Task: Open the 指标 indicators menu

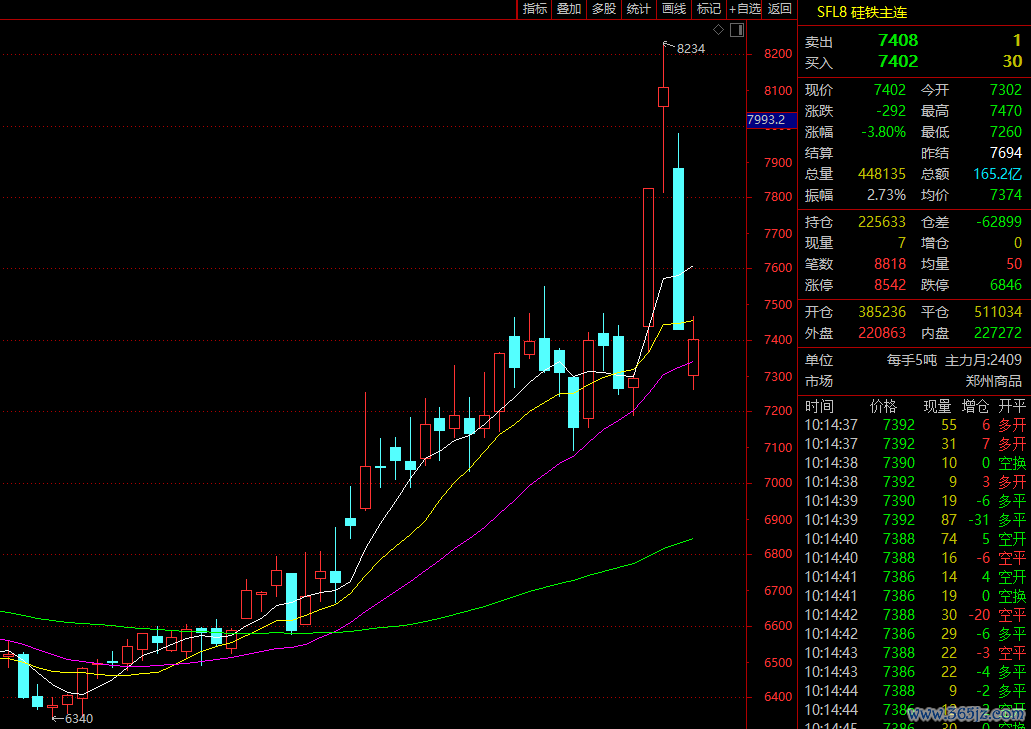Action: click(x=535, y=9)
